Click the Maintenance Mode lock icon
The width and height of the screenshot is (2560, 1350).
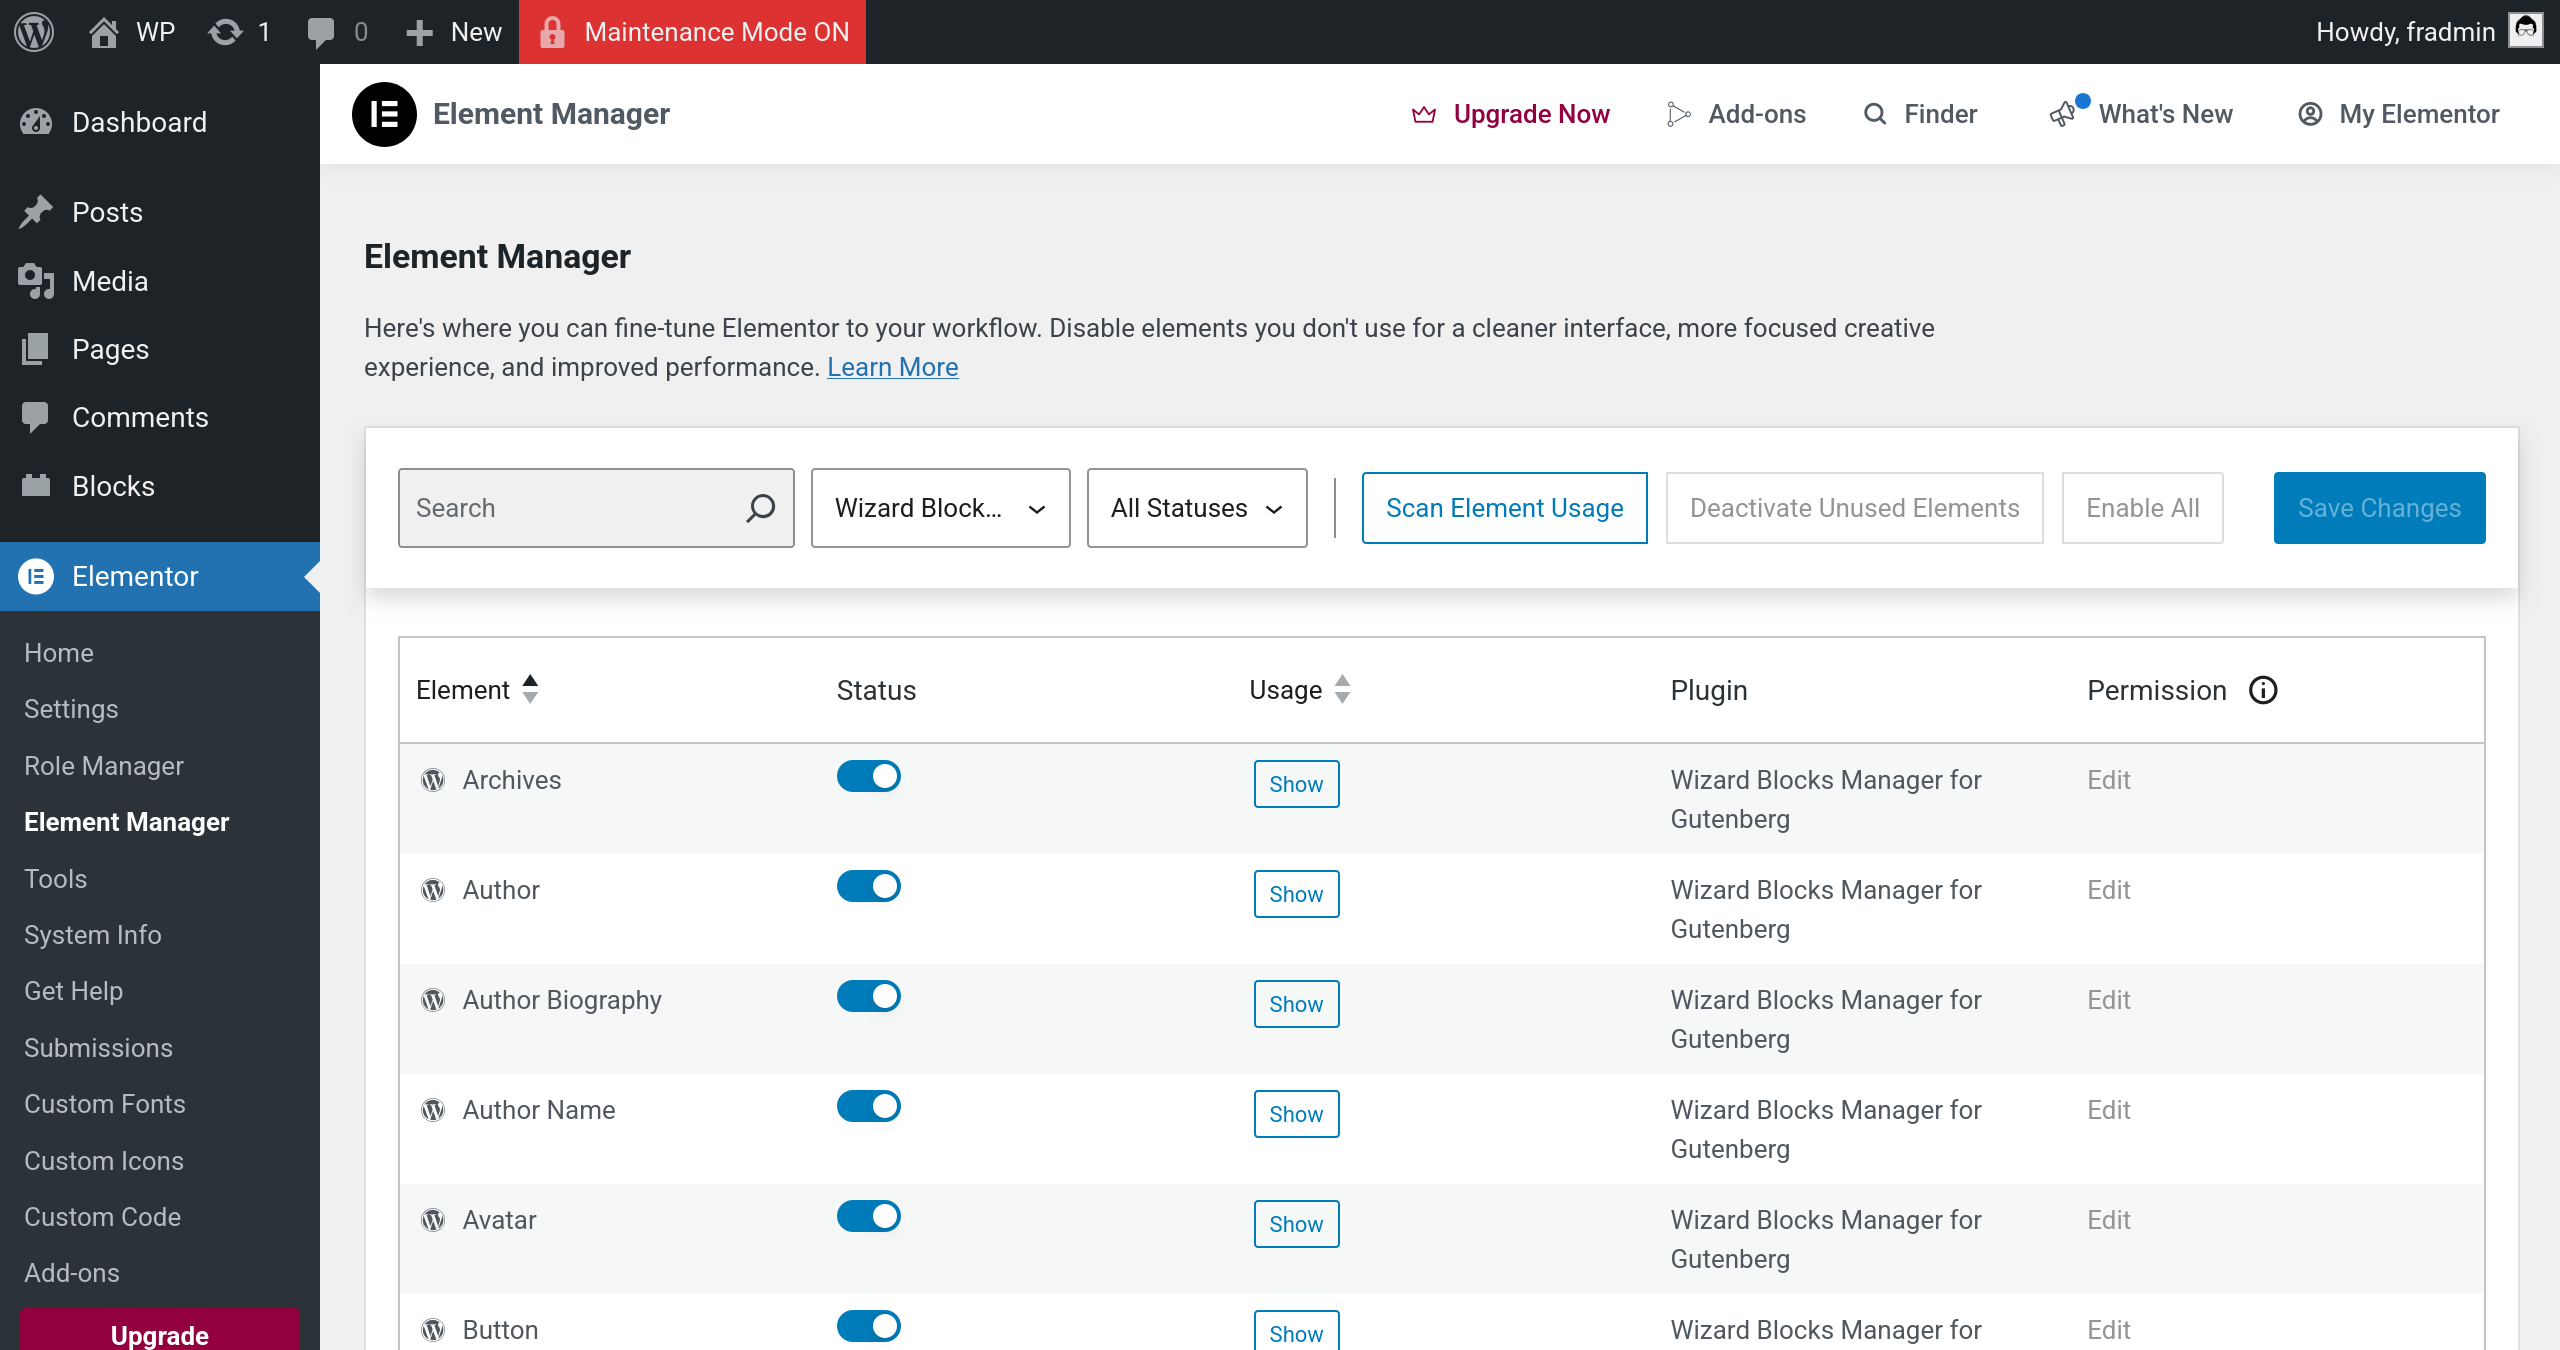(552, 32)
